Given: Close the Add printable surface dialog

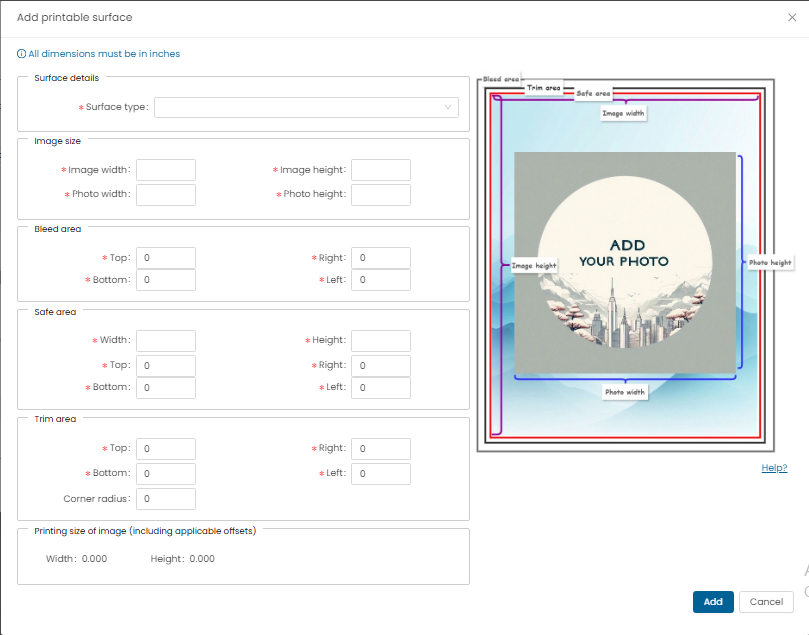Looking at the screenshot, I should pyautogui.click(x=792, y=18).
